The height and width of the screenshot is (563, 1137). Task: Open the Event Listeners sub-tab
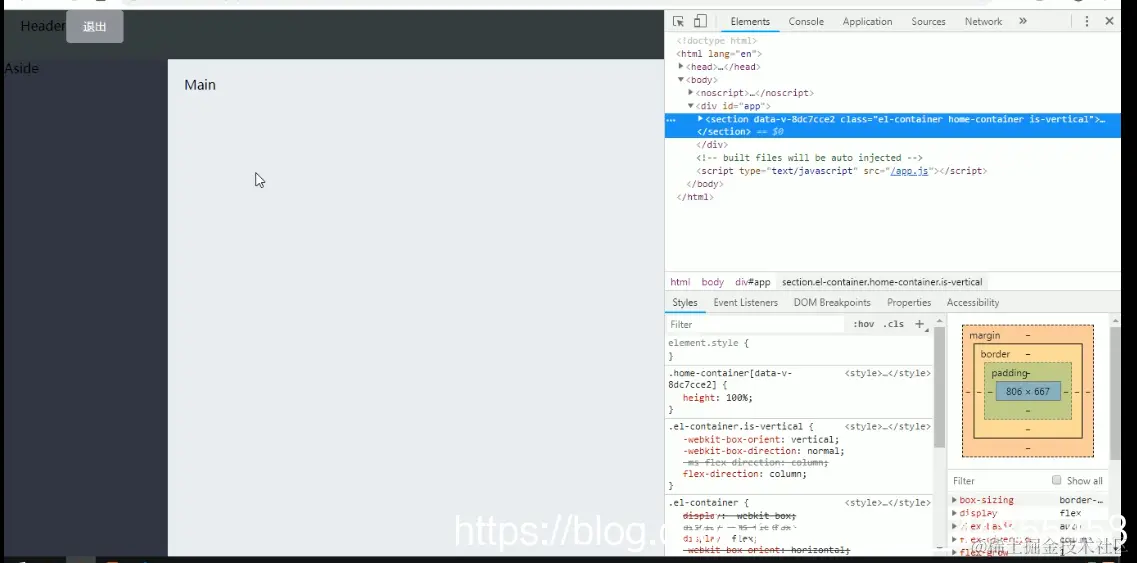point(745,303)
